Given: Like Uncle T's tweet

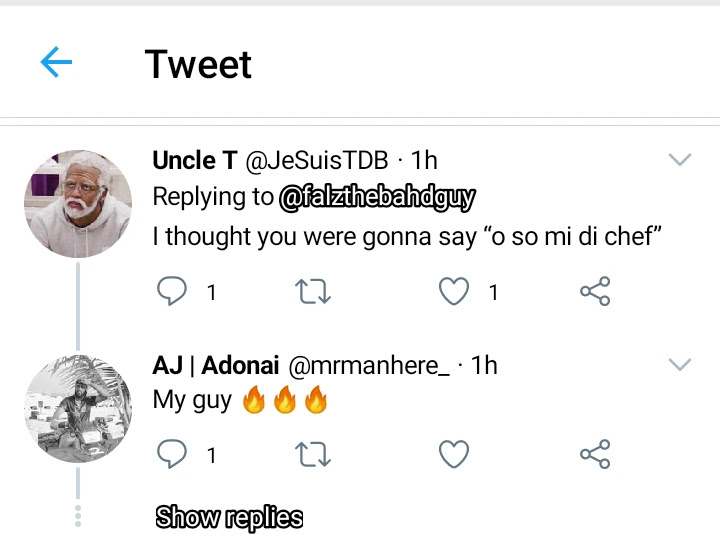Looking at the screenshot, I should pos(455,292).
